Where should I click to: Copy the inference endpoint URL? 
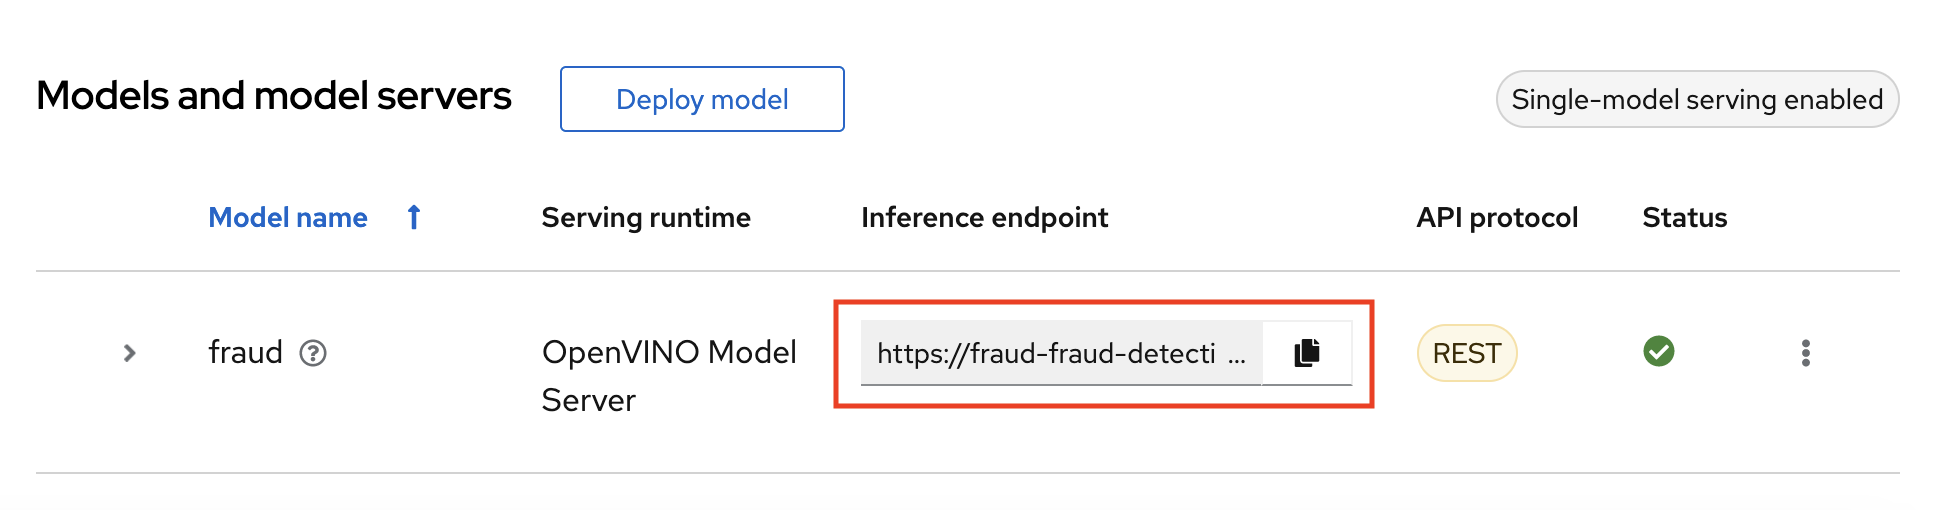[x=1306, y=353]
